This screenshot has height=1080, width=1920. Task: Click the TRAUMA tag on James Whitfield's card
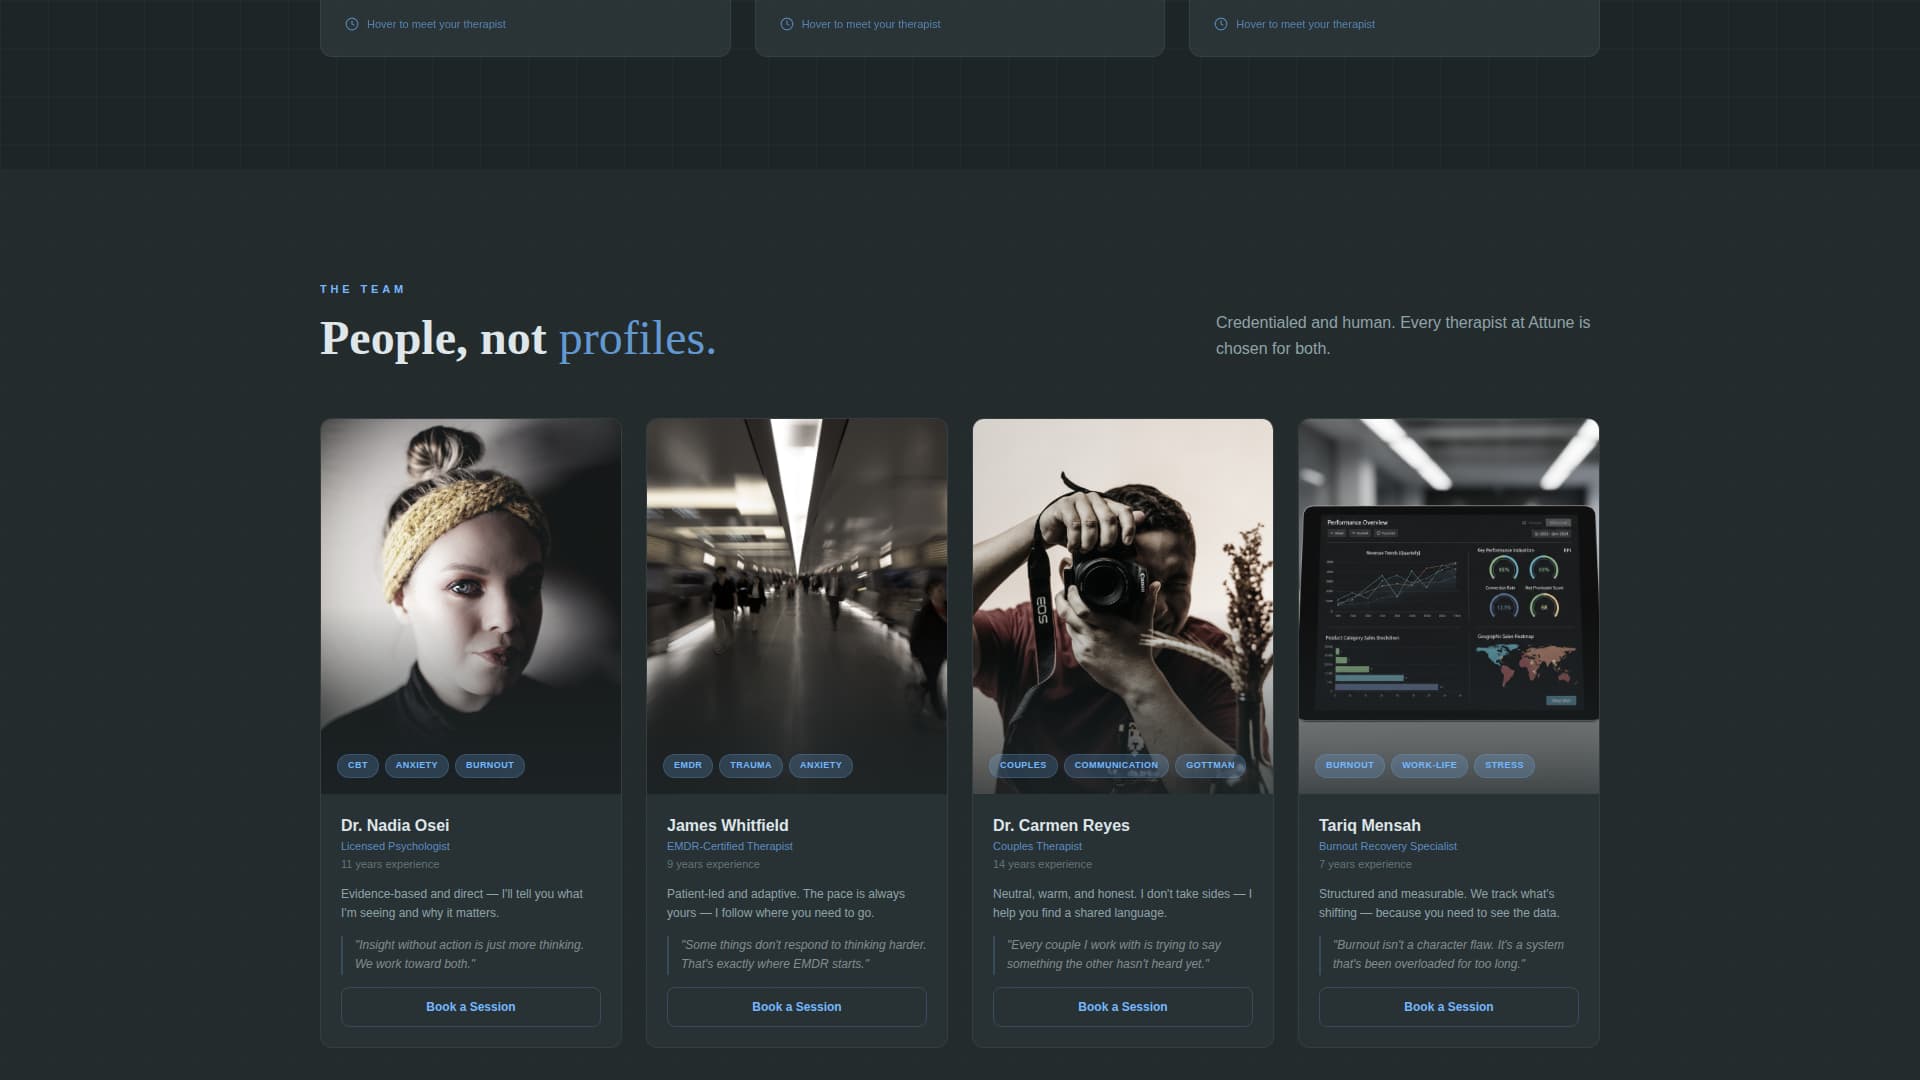pos(750,765)
